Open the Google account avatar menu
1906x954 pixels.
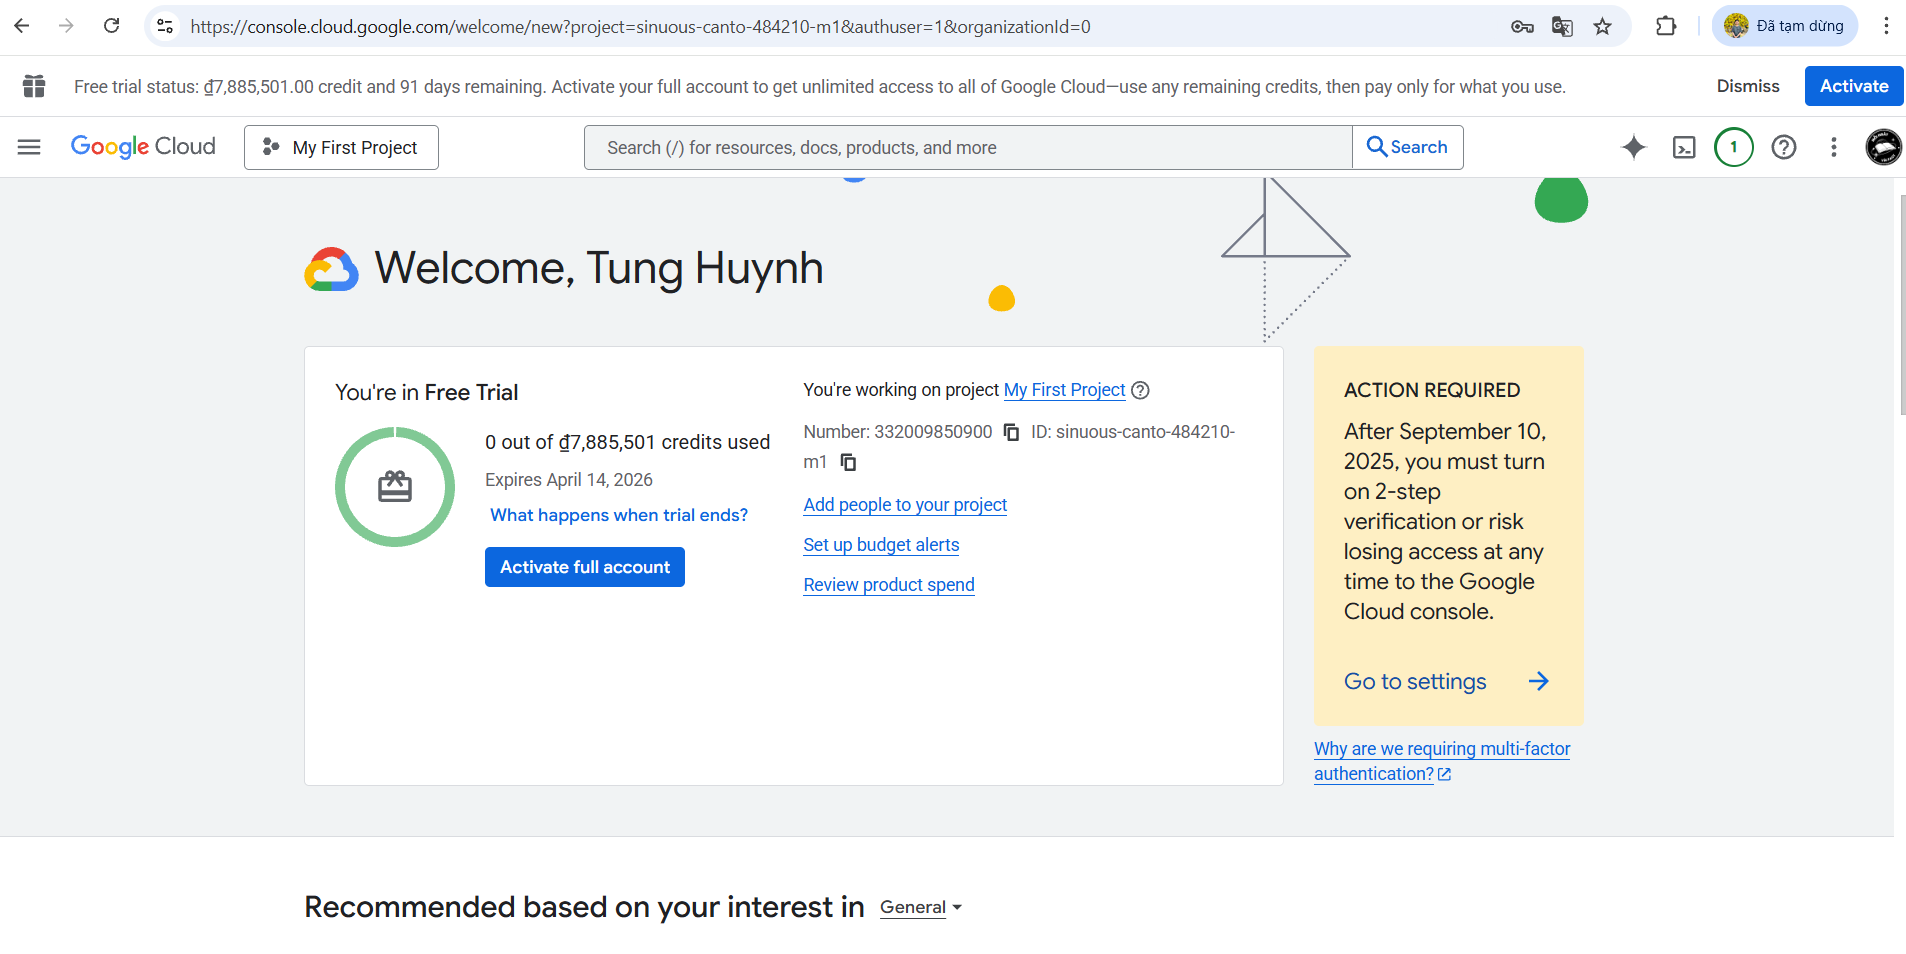click(x=1883, y=147)
